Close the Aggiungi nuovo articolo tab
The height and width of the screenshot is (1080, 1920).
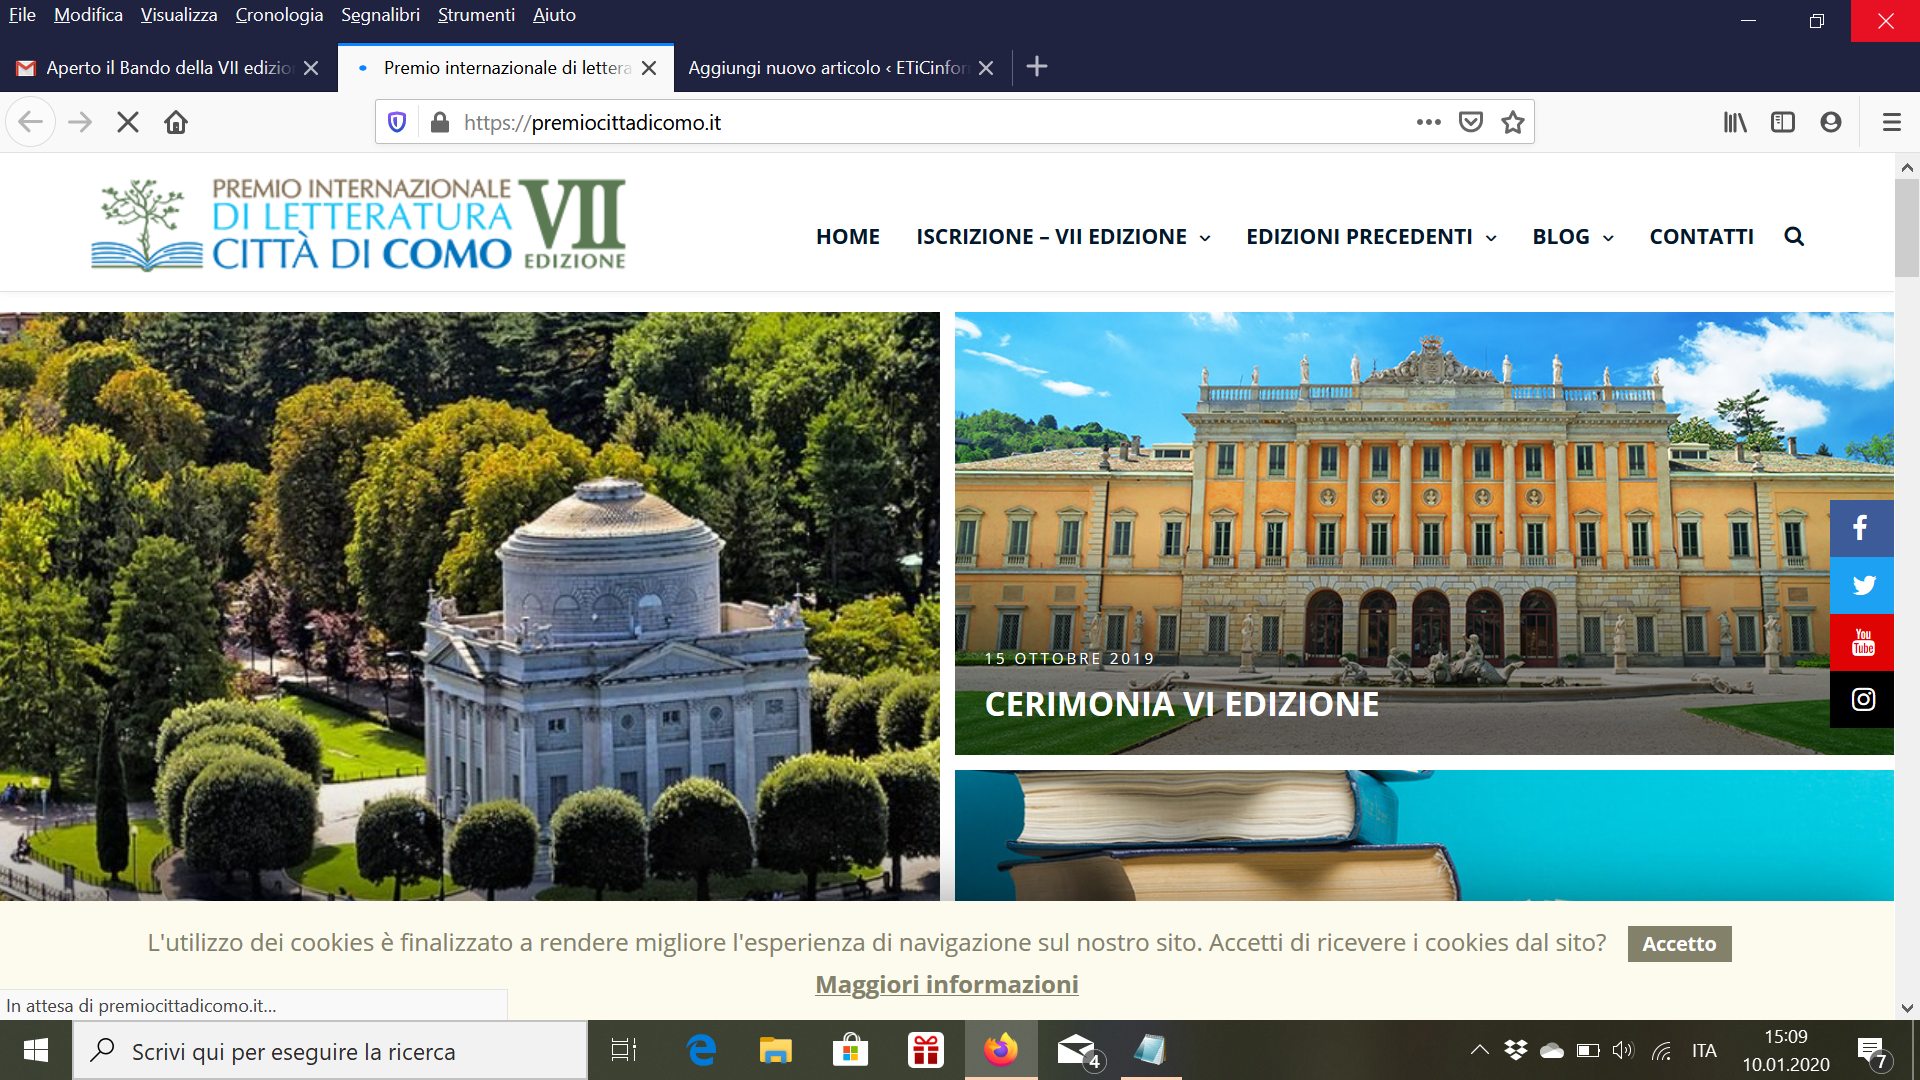(x=986, y=67)
